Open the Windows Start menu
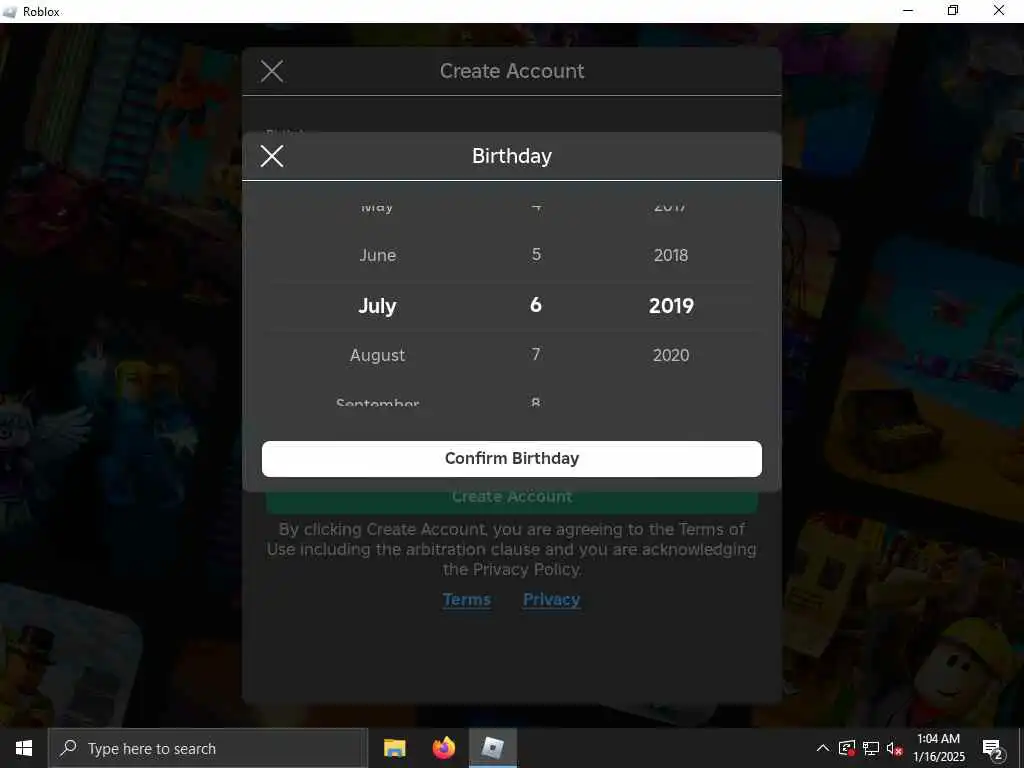Screen dimensions: 1024x768 24,748
